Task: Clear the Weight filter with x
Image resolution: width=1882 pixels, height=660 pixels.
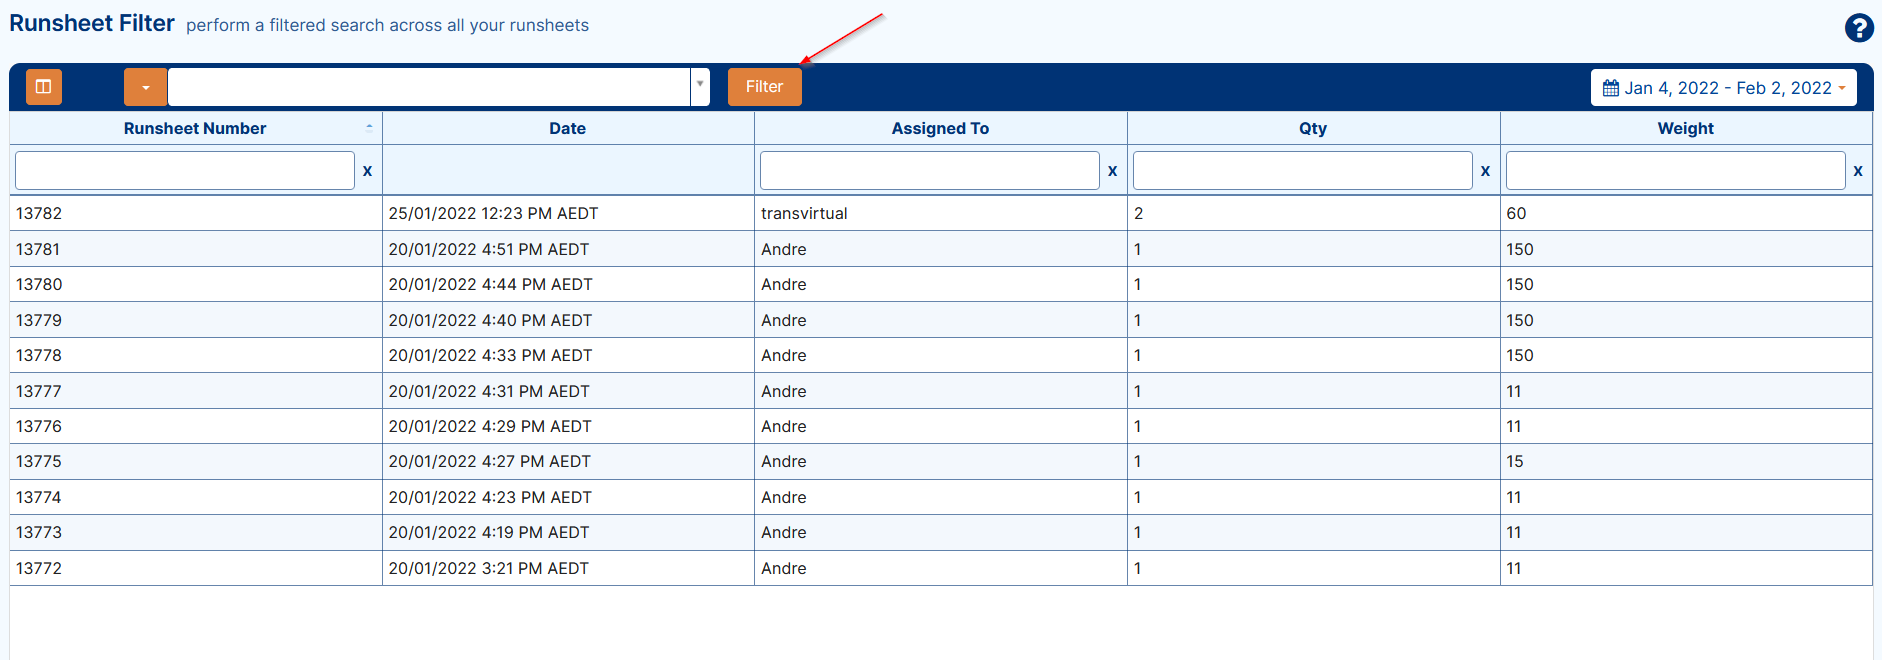Action: pos(1858,171)
